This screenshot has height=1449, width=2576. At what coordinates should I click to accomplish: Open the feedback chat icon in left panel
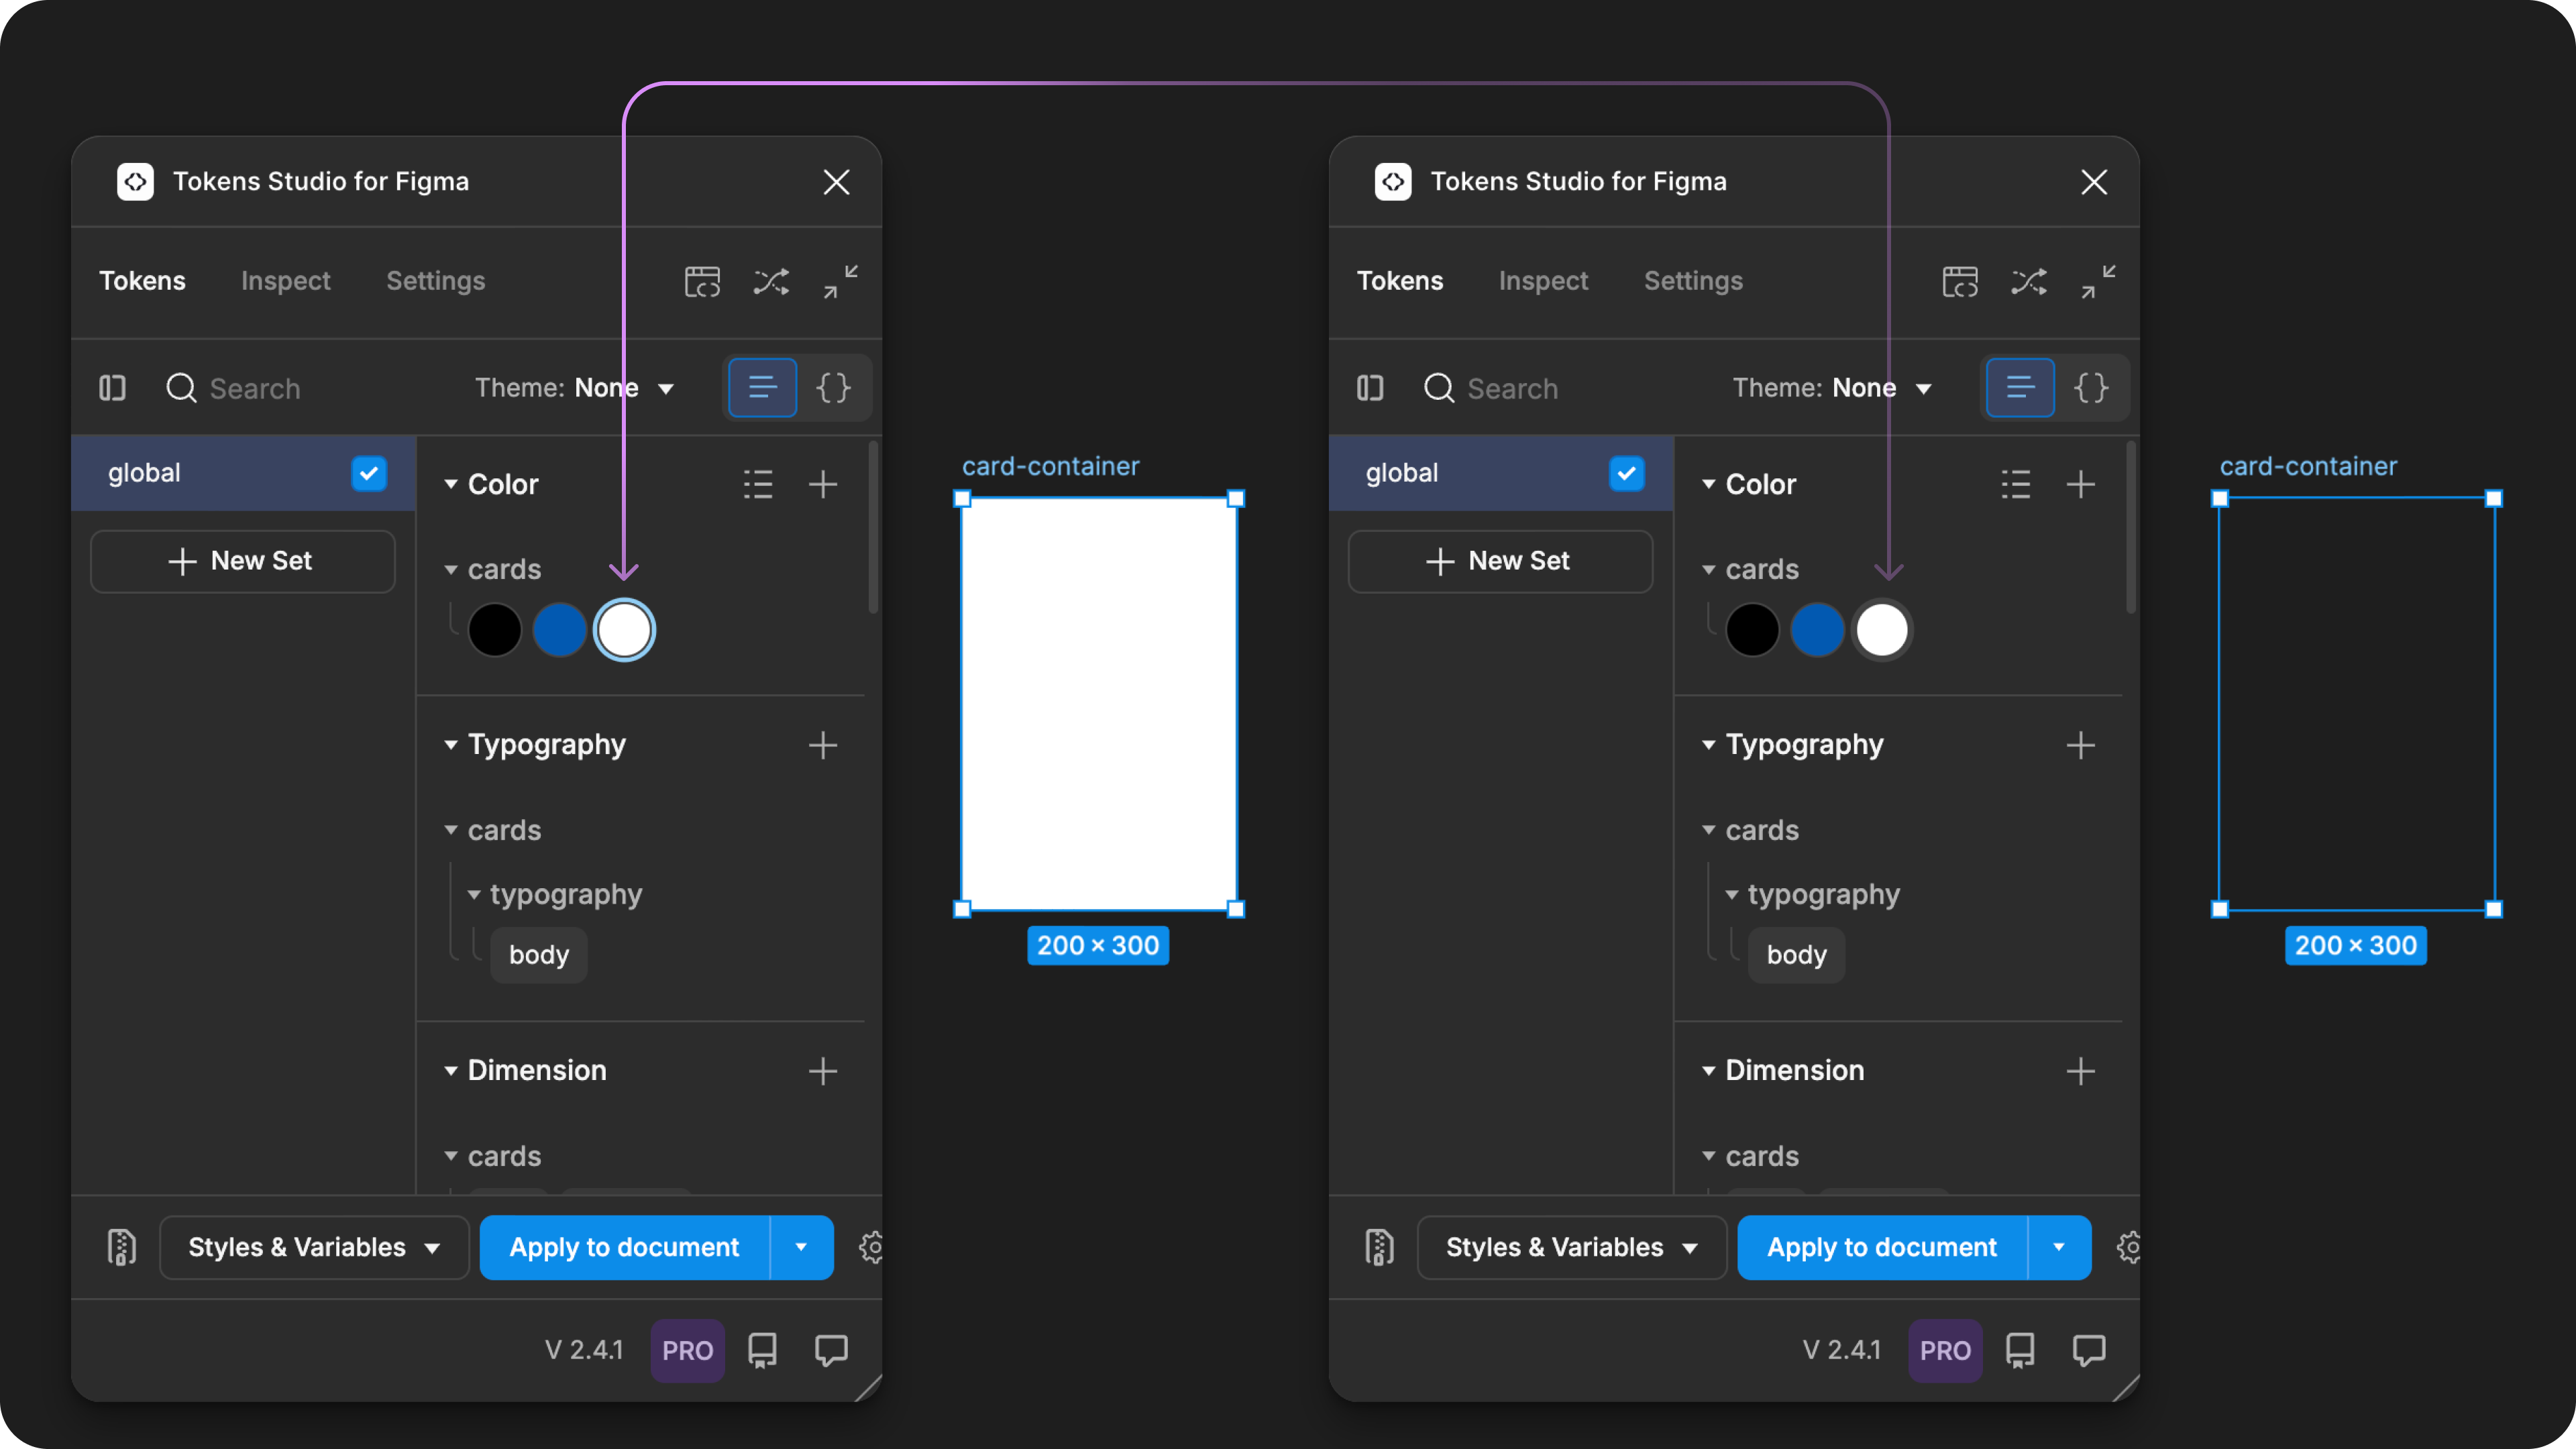coord(832,1351)
